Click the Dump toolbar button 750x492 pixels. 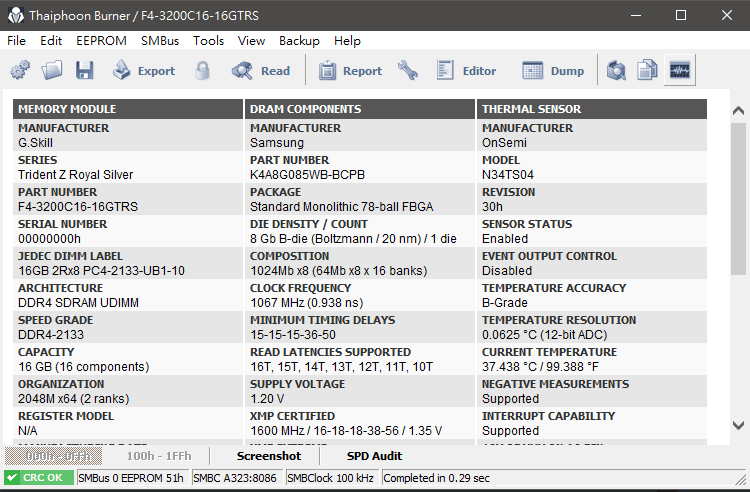click(553, 71)
